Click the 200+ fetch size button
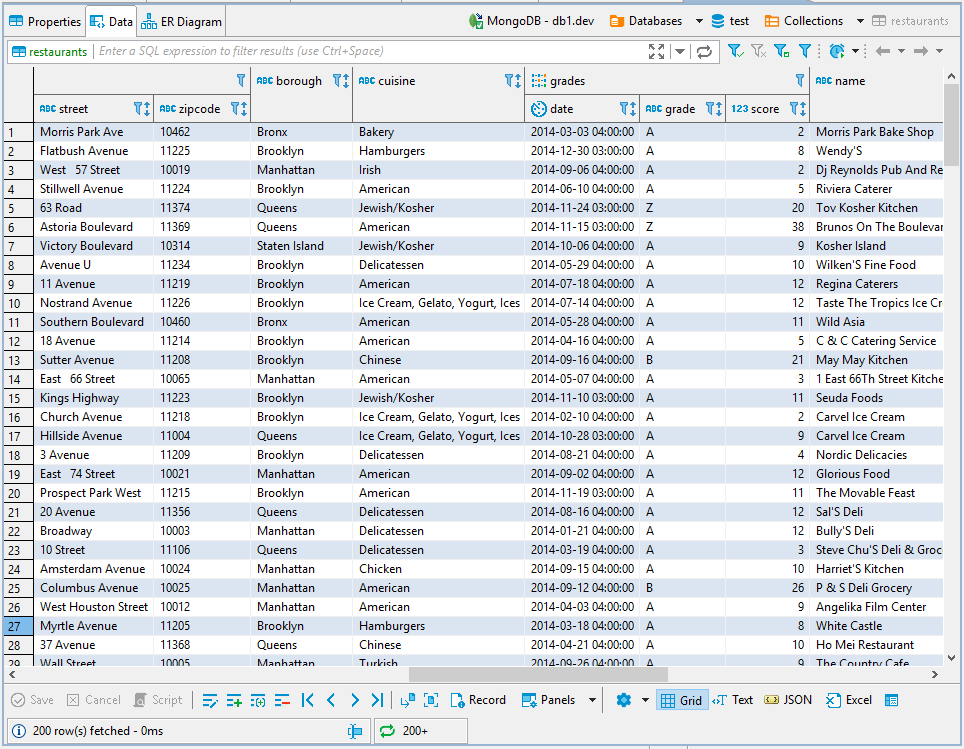Image resolution: width=964 pixels, height=749 pixels. tap(421, 731)
